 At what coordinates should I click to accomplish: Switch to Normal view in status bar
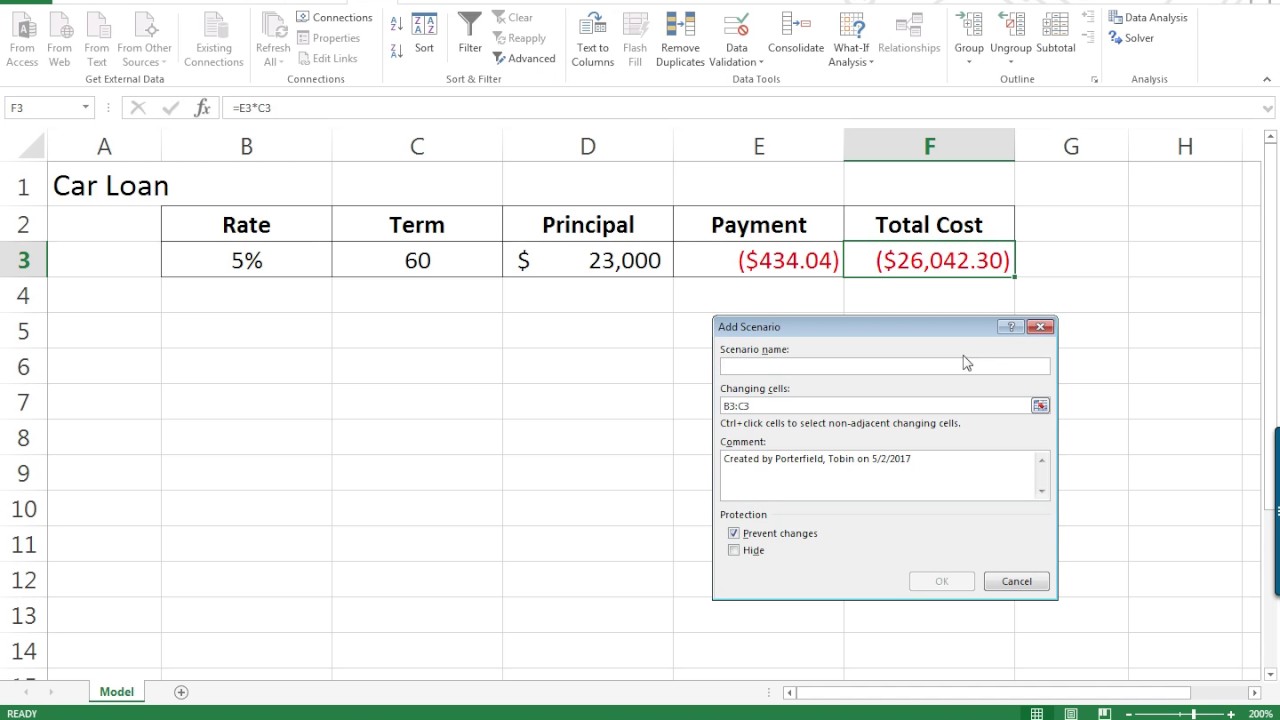1037,713
